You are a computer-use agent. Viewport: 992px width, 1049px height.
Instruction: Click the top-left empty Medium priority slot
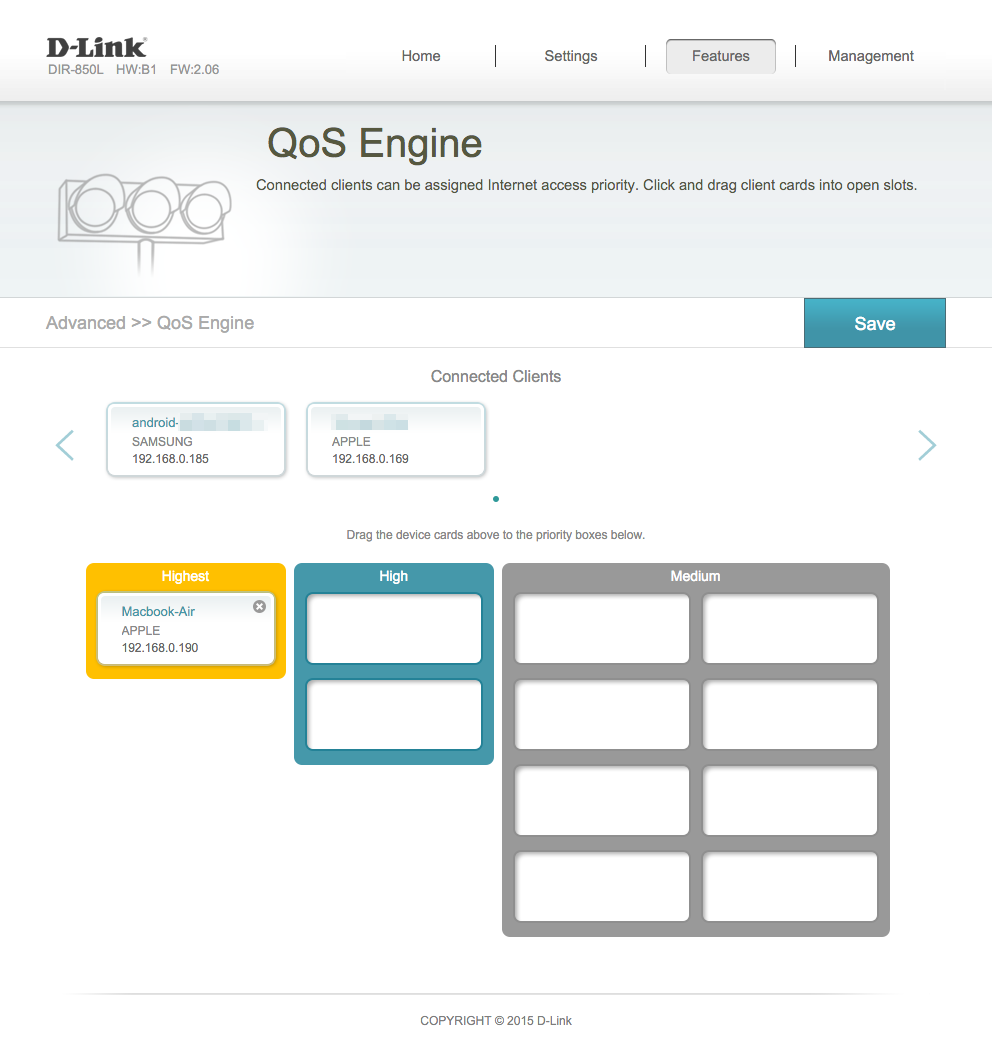602,629
